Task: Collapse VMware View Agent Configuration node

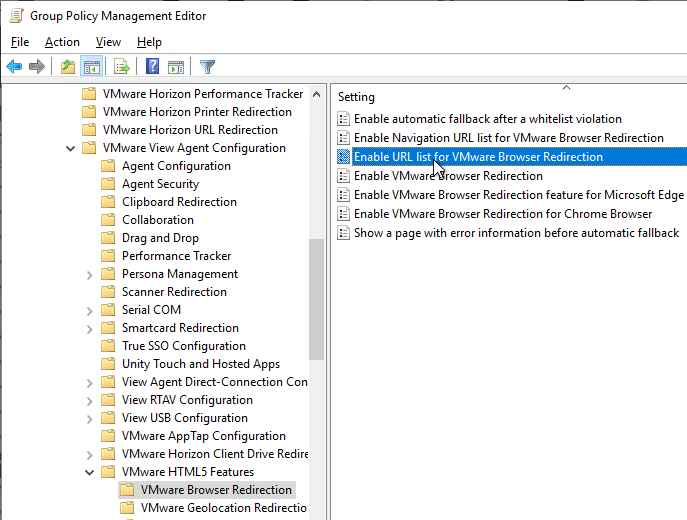Action: (x=71, y=149)
